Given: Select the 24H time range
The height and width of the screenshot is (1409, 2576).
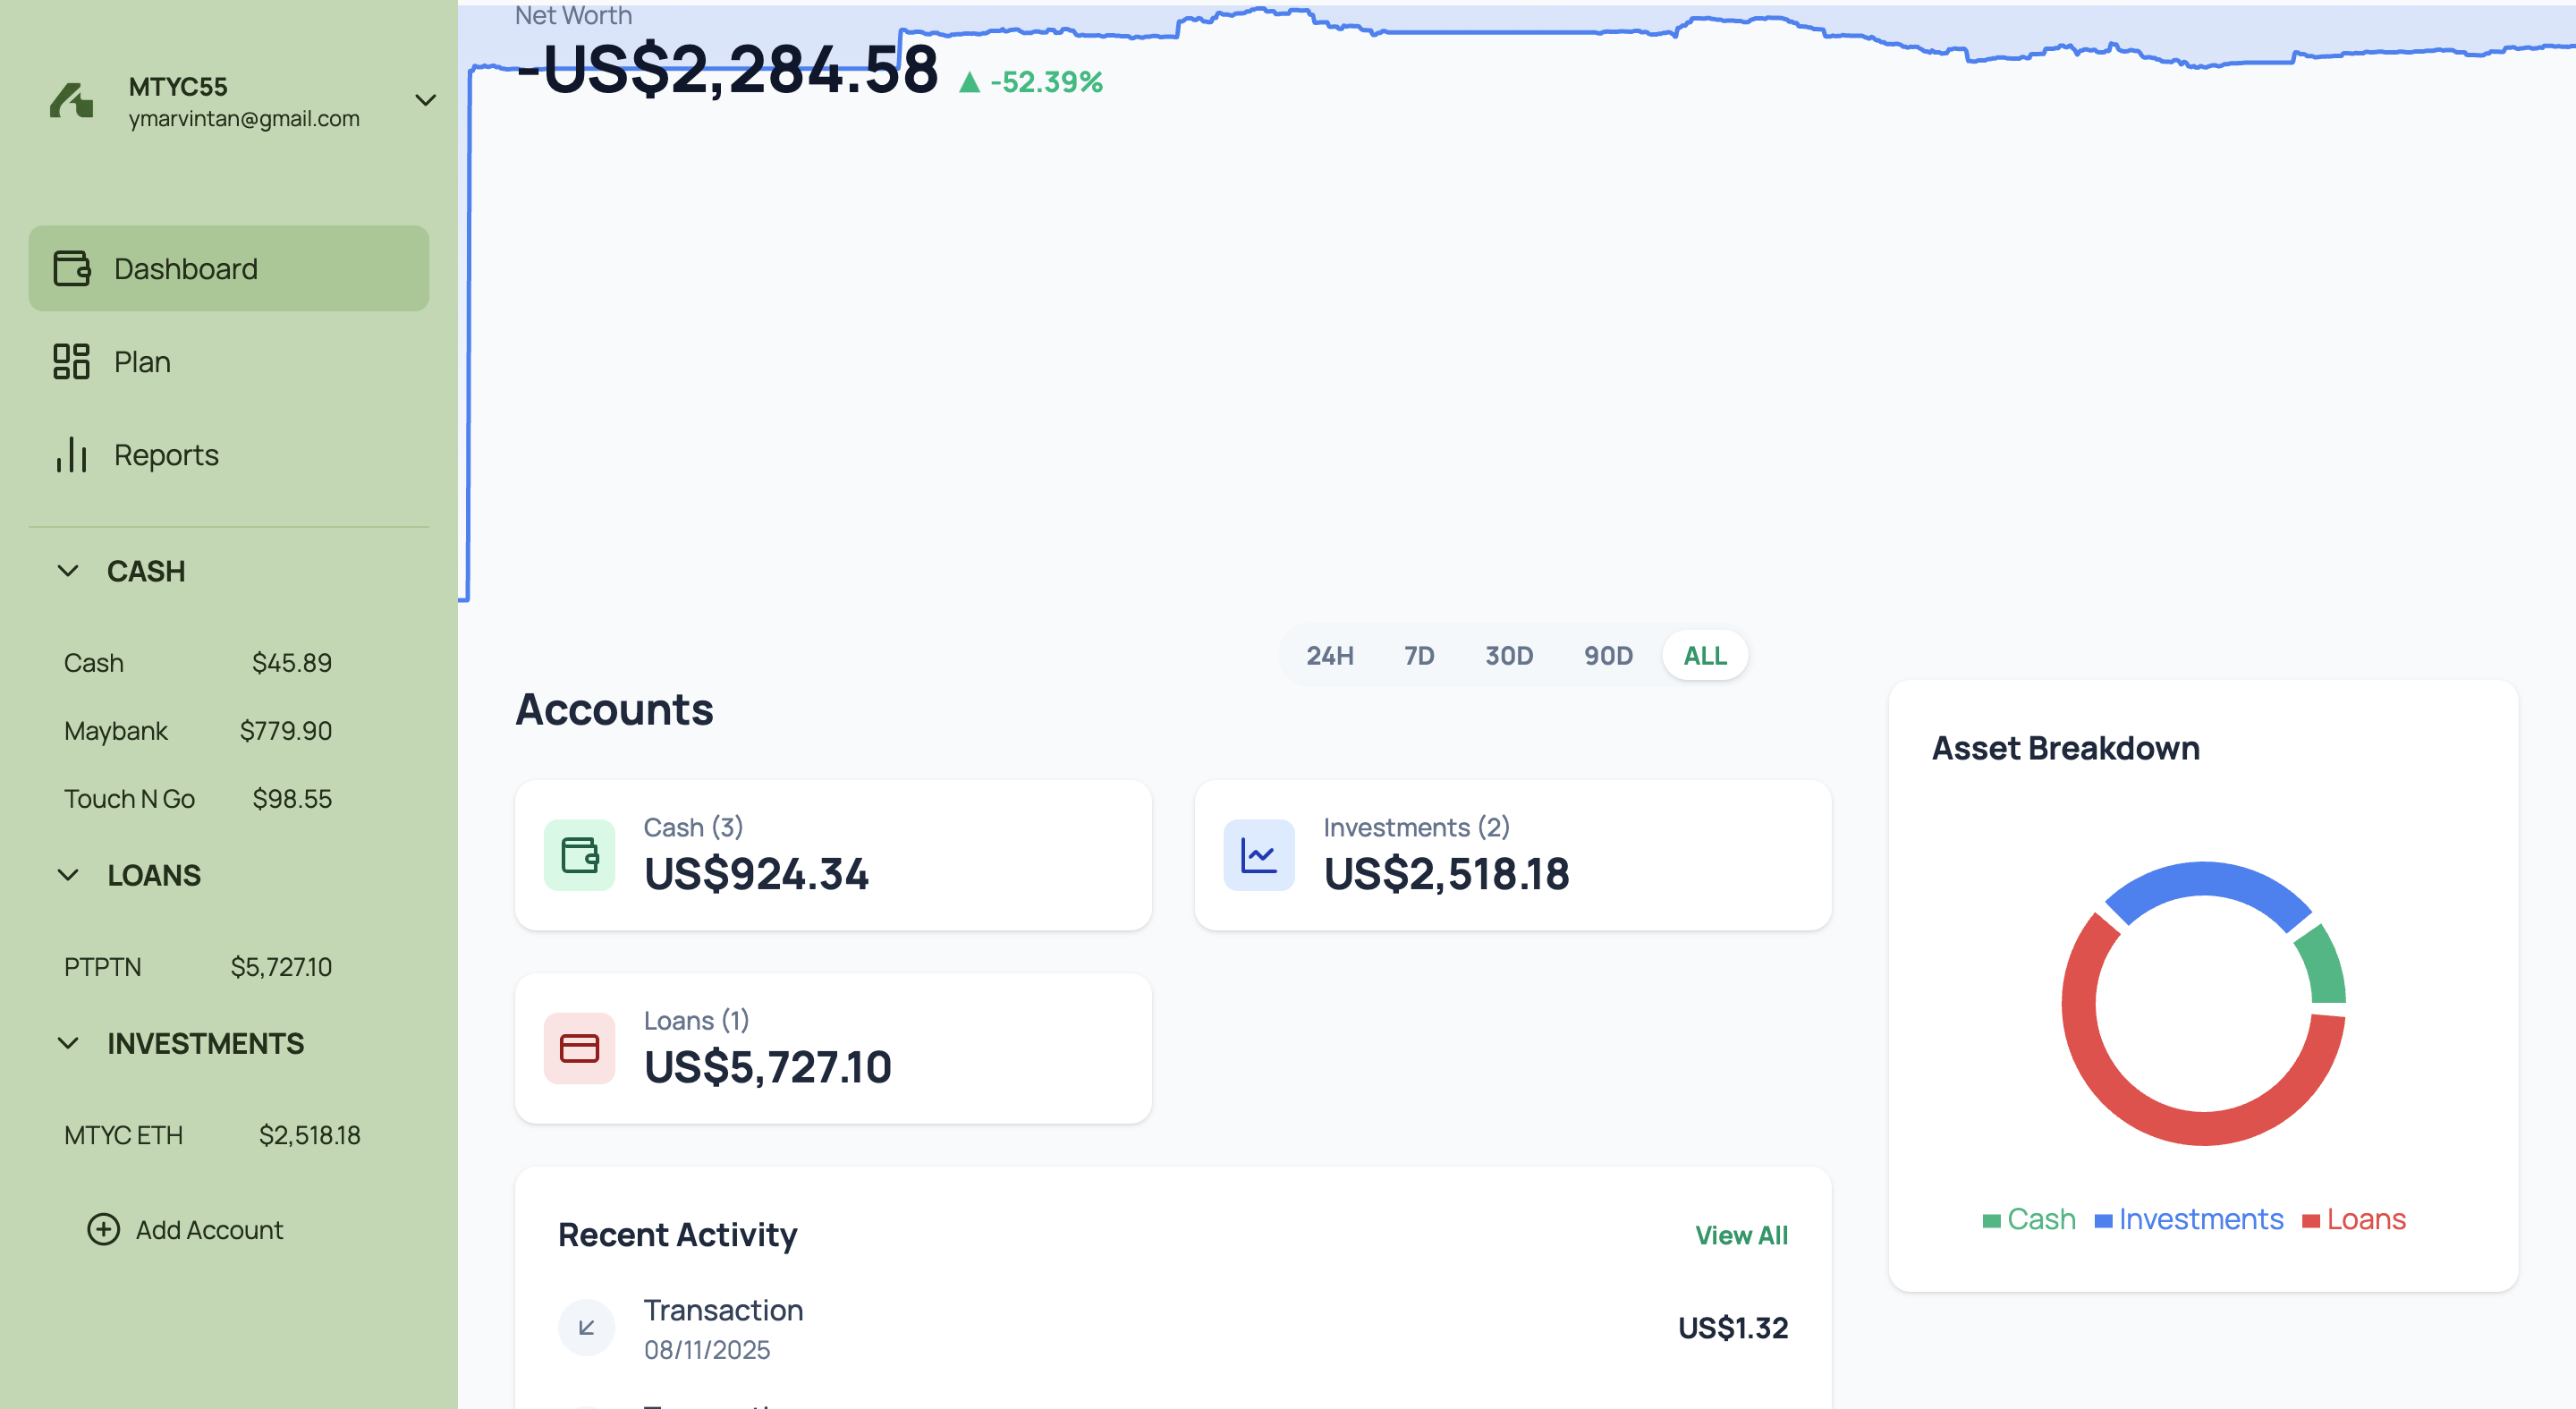Looking at the screenshot, I should [1329, 655].
